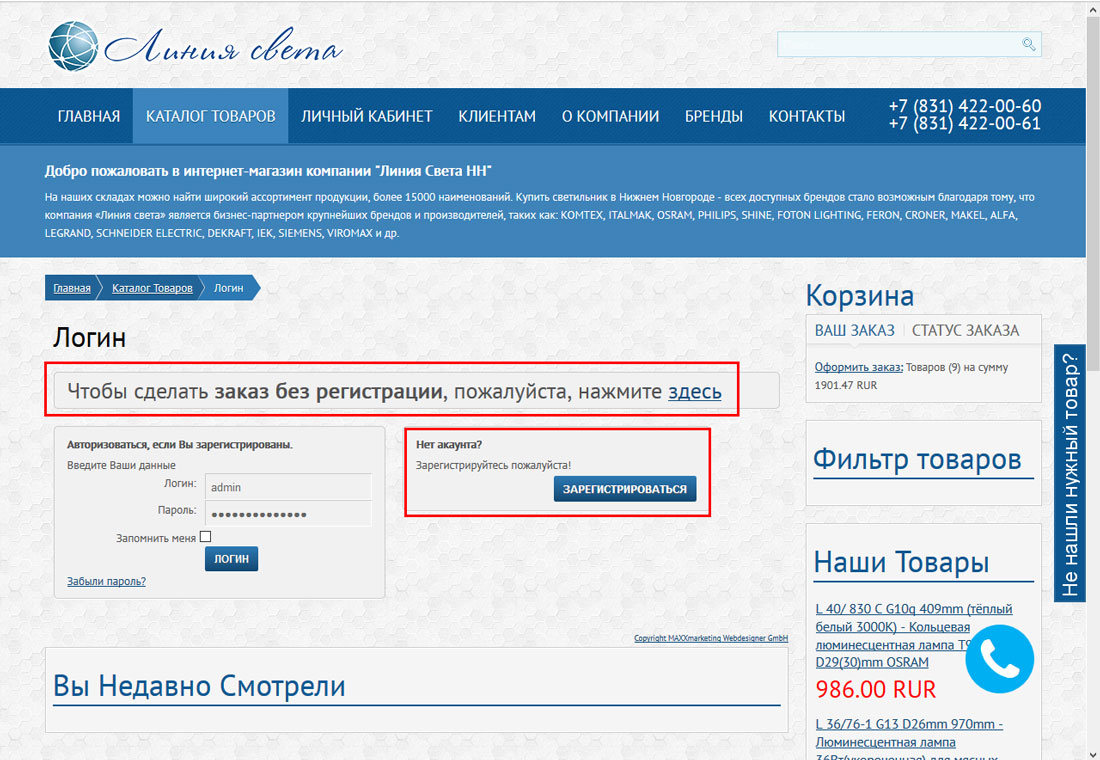This screenshot has width=1100, height=760.
Task: Click phone number +7 (831) 422-00-60
Action: coord(965,106)
